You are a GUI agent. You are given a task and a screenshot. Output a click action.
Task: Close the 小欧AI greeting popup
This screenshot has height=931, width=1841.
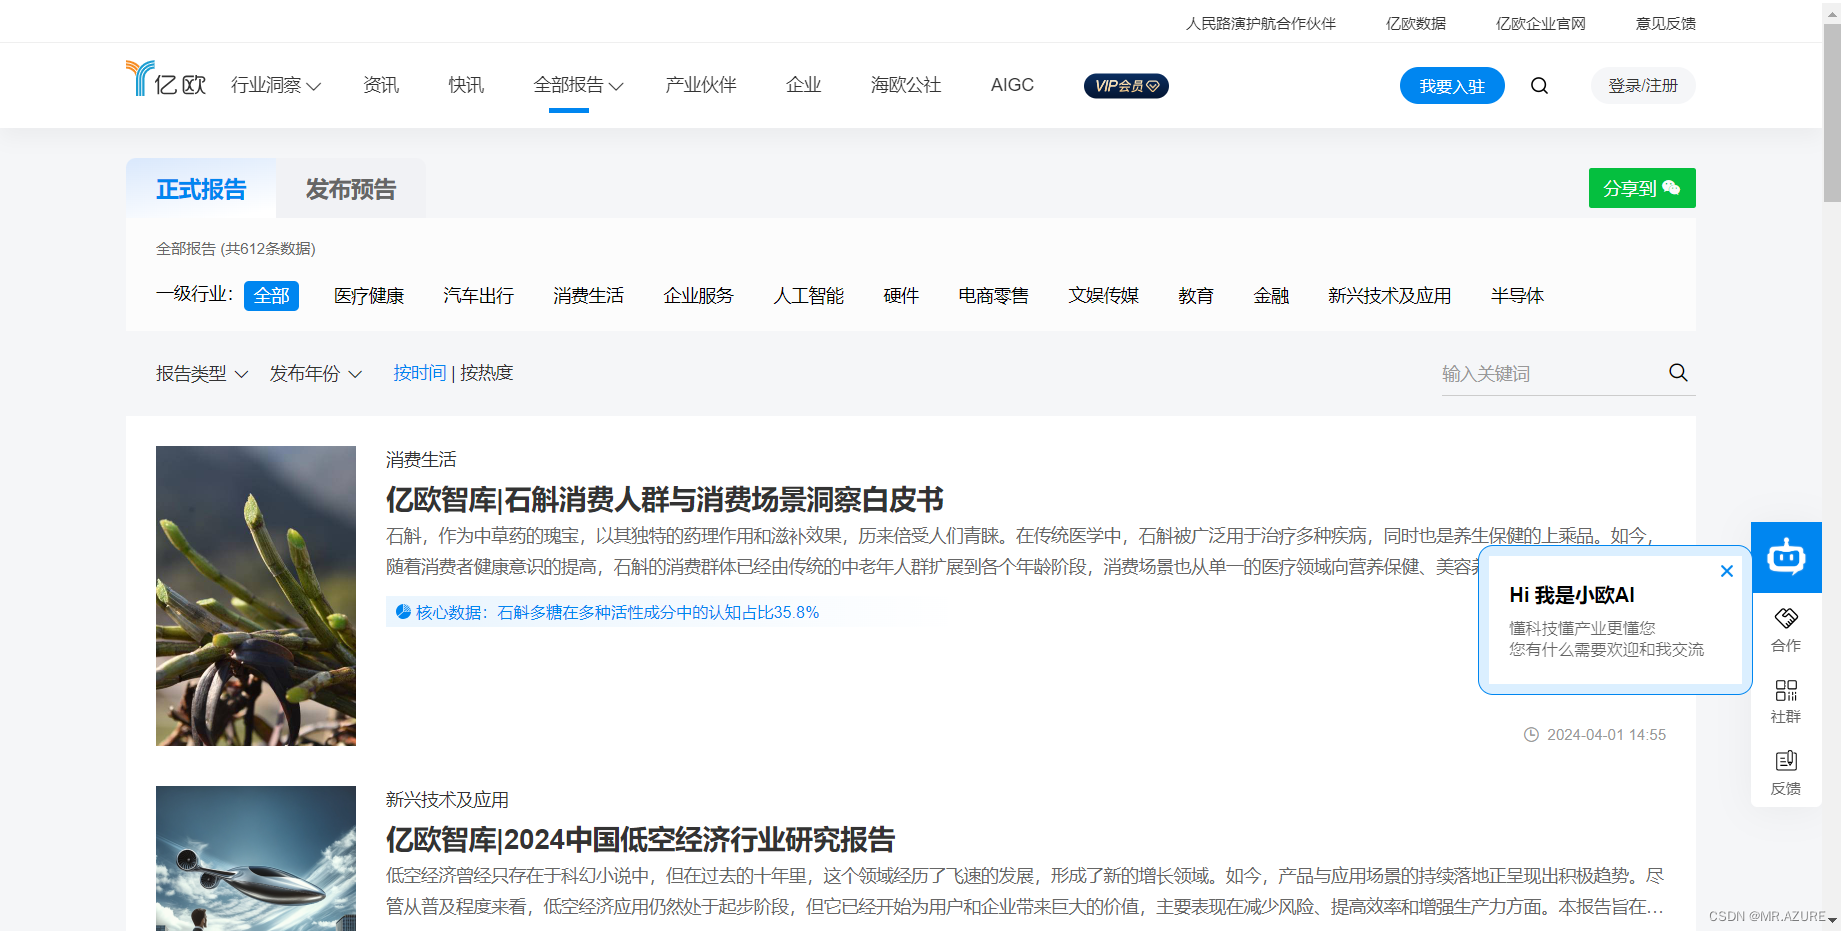[1726, 571]
